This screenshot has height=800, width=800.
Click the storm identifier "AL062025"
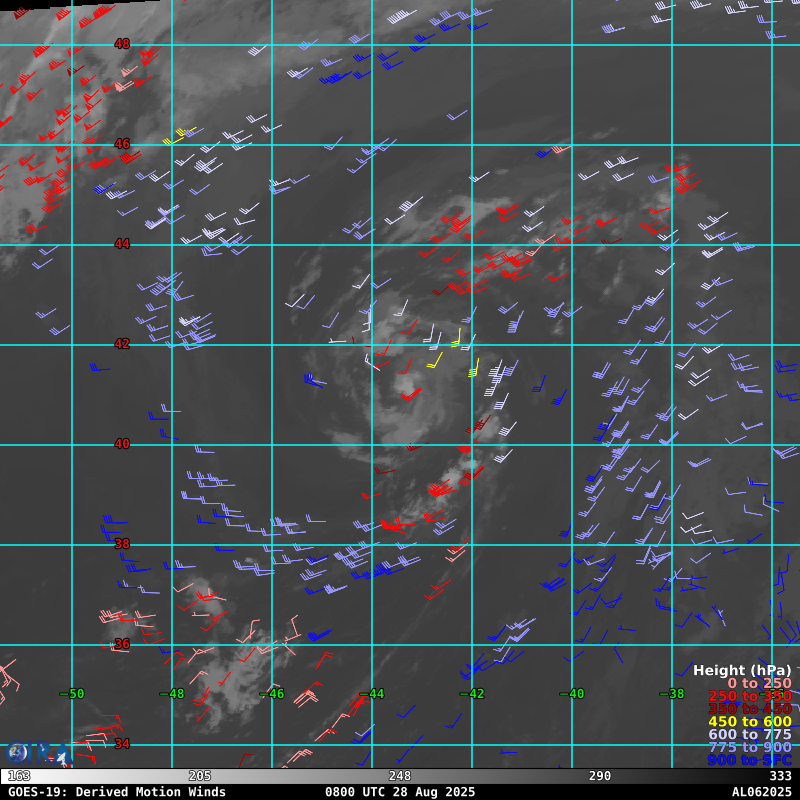coord(762,792)
